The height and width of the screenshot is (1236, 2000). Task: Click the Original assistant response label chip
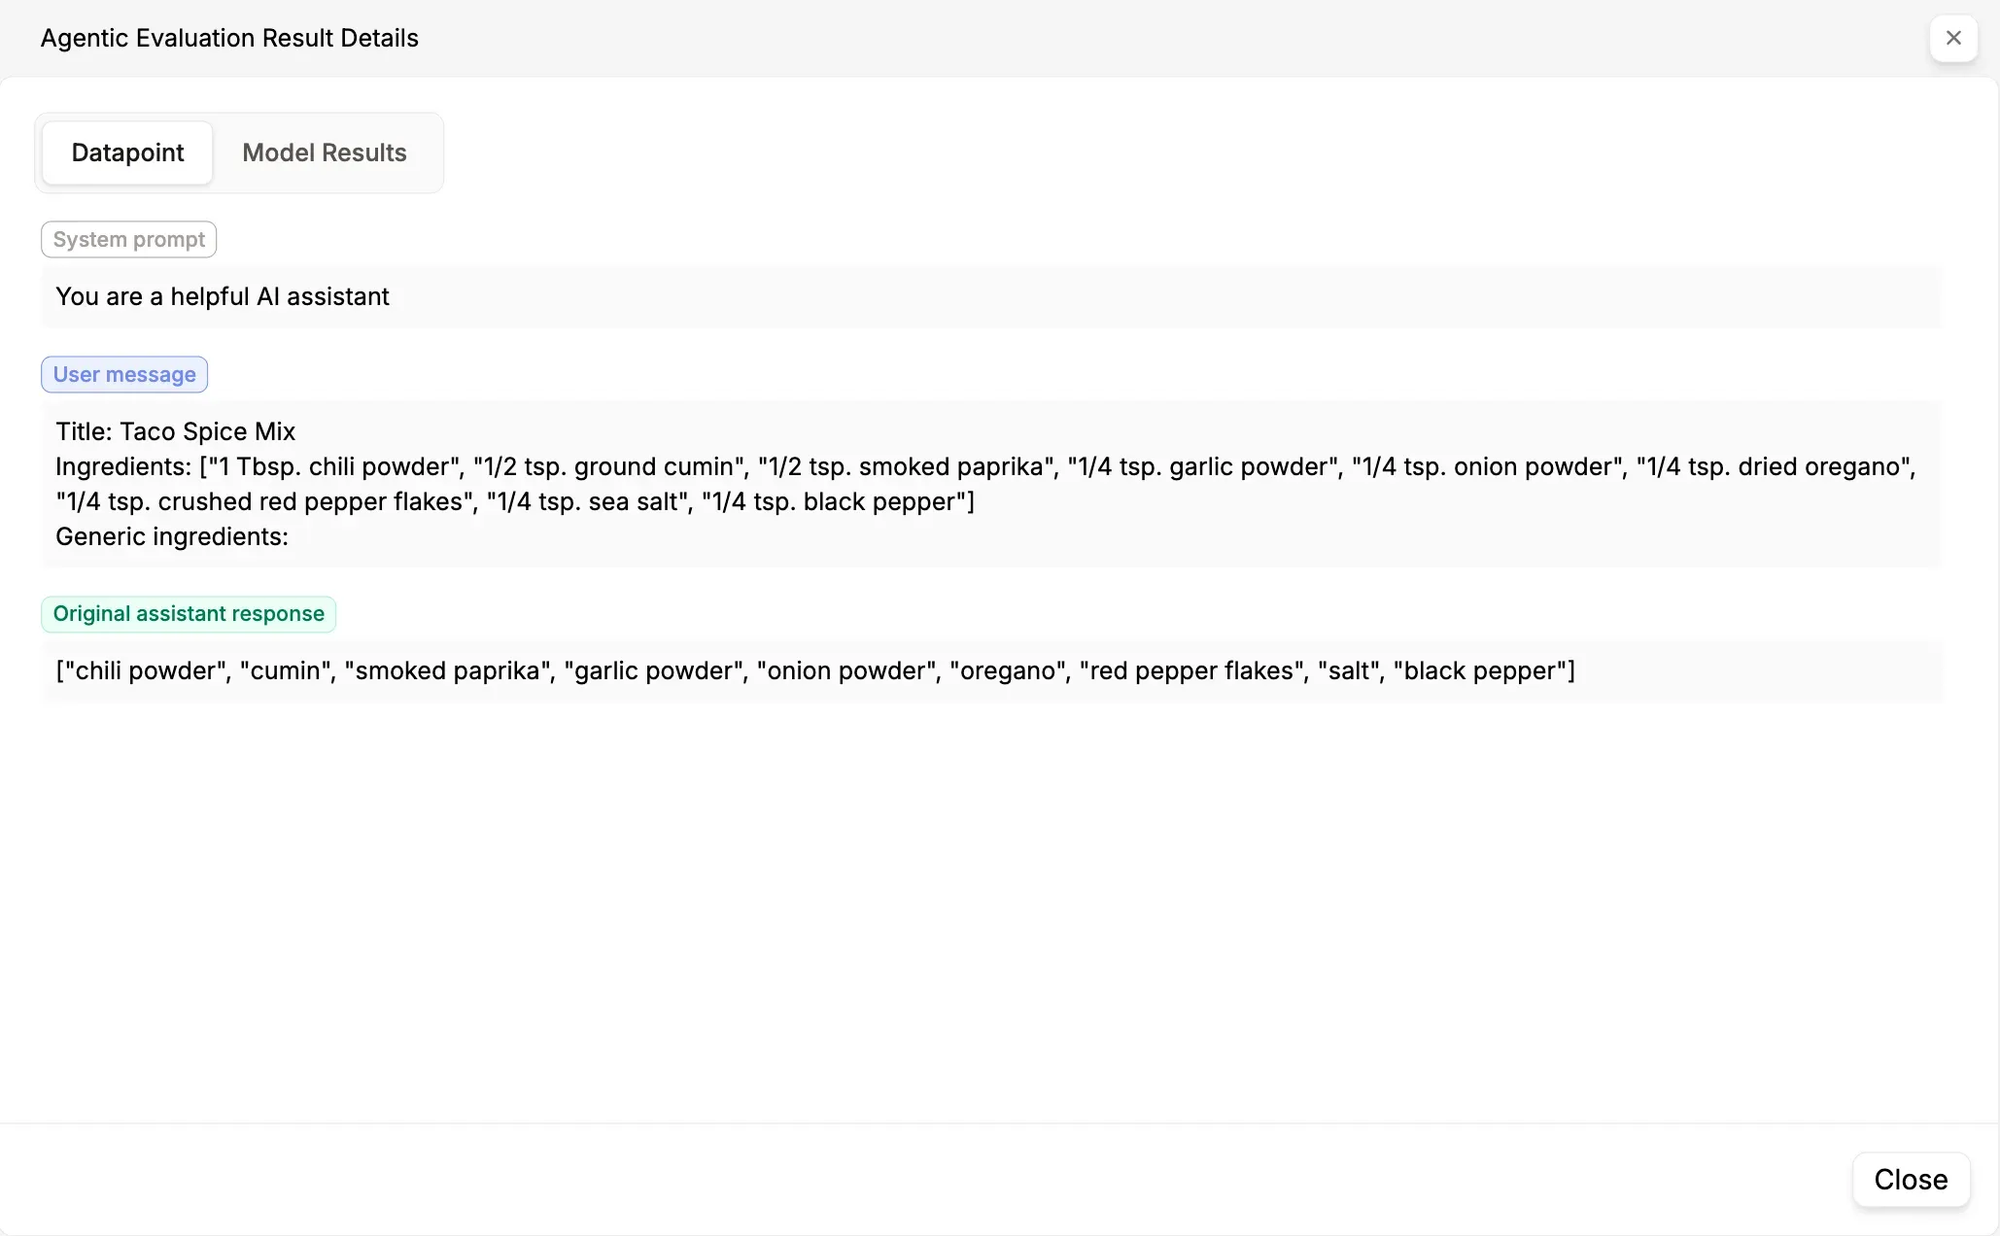[188, 614]
